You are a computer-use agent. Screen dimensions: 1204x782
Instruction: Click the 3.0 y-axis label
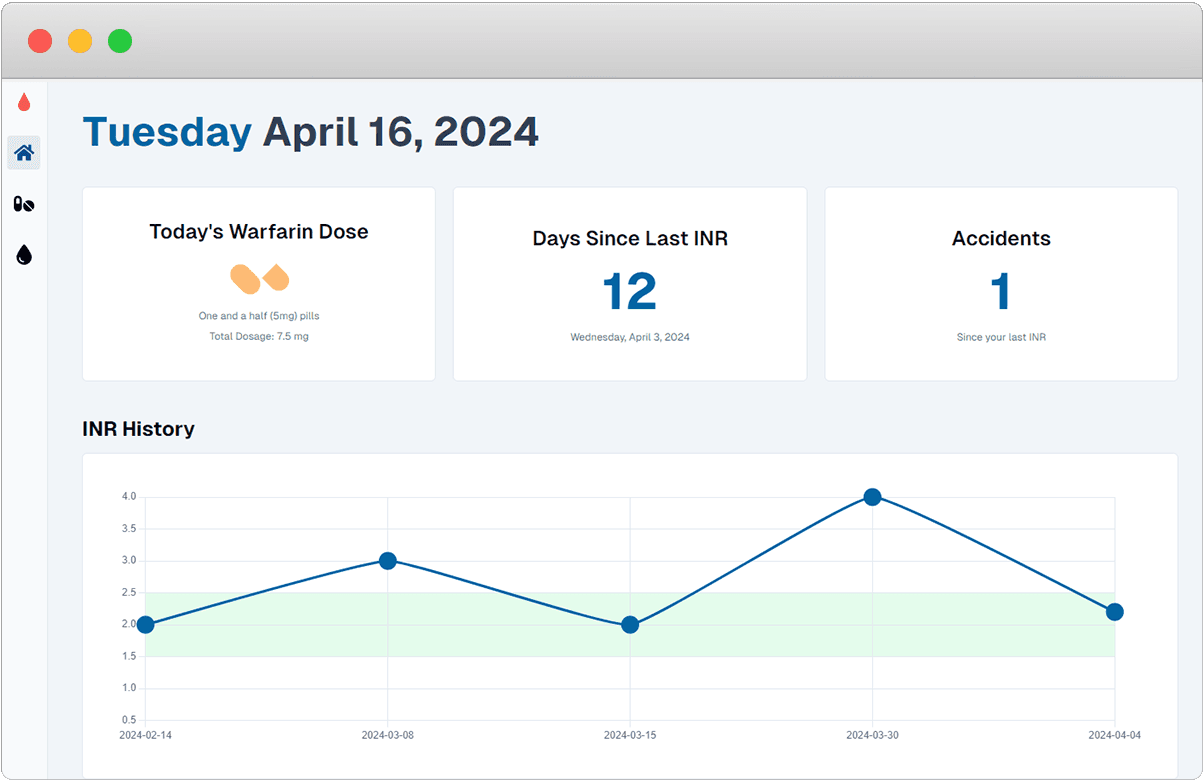[x=129, y=561]
